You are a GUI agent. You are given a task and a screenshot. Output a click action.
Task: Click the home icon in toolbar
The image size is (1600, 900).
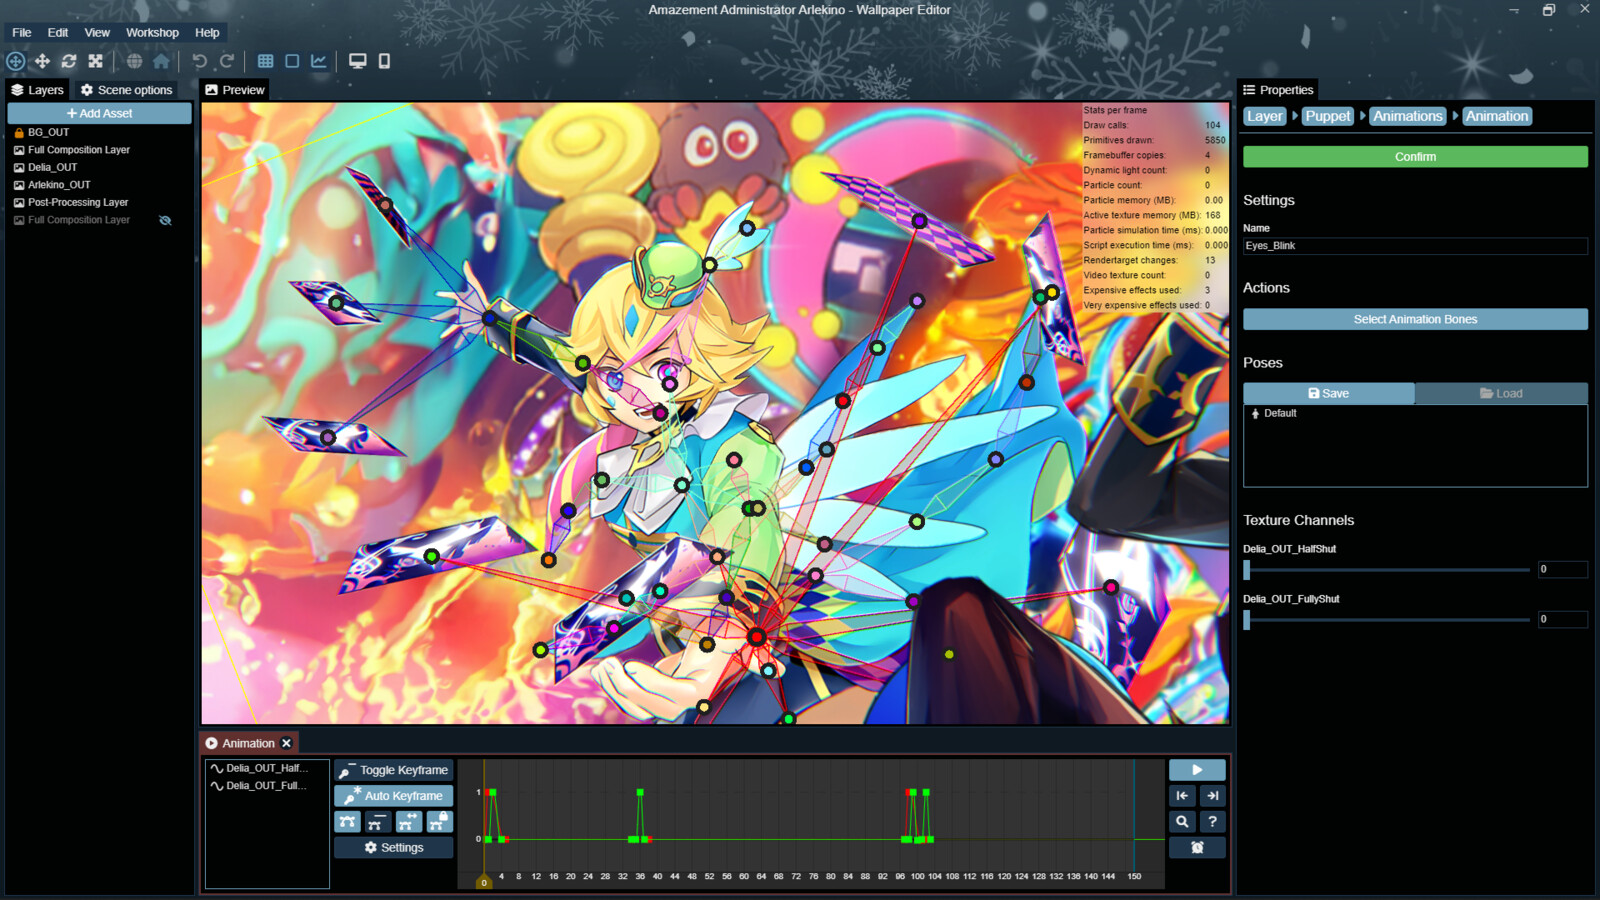pyautogui.click(x=161, y=61)
